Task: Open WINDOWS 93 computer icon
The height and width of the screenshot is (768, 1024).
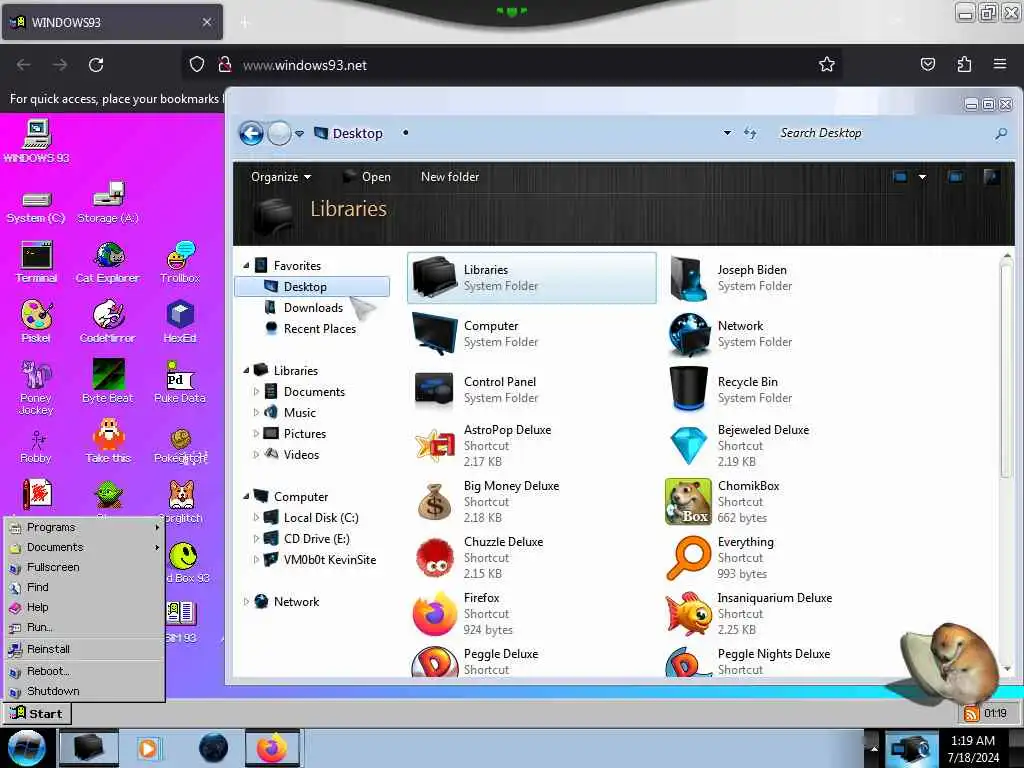Action: point(37,141)
